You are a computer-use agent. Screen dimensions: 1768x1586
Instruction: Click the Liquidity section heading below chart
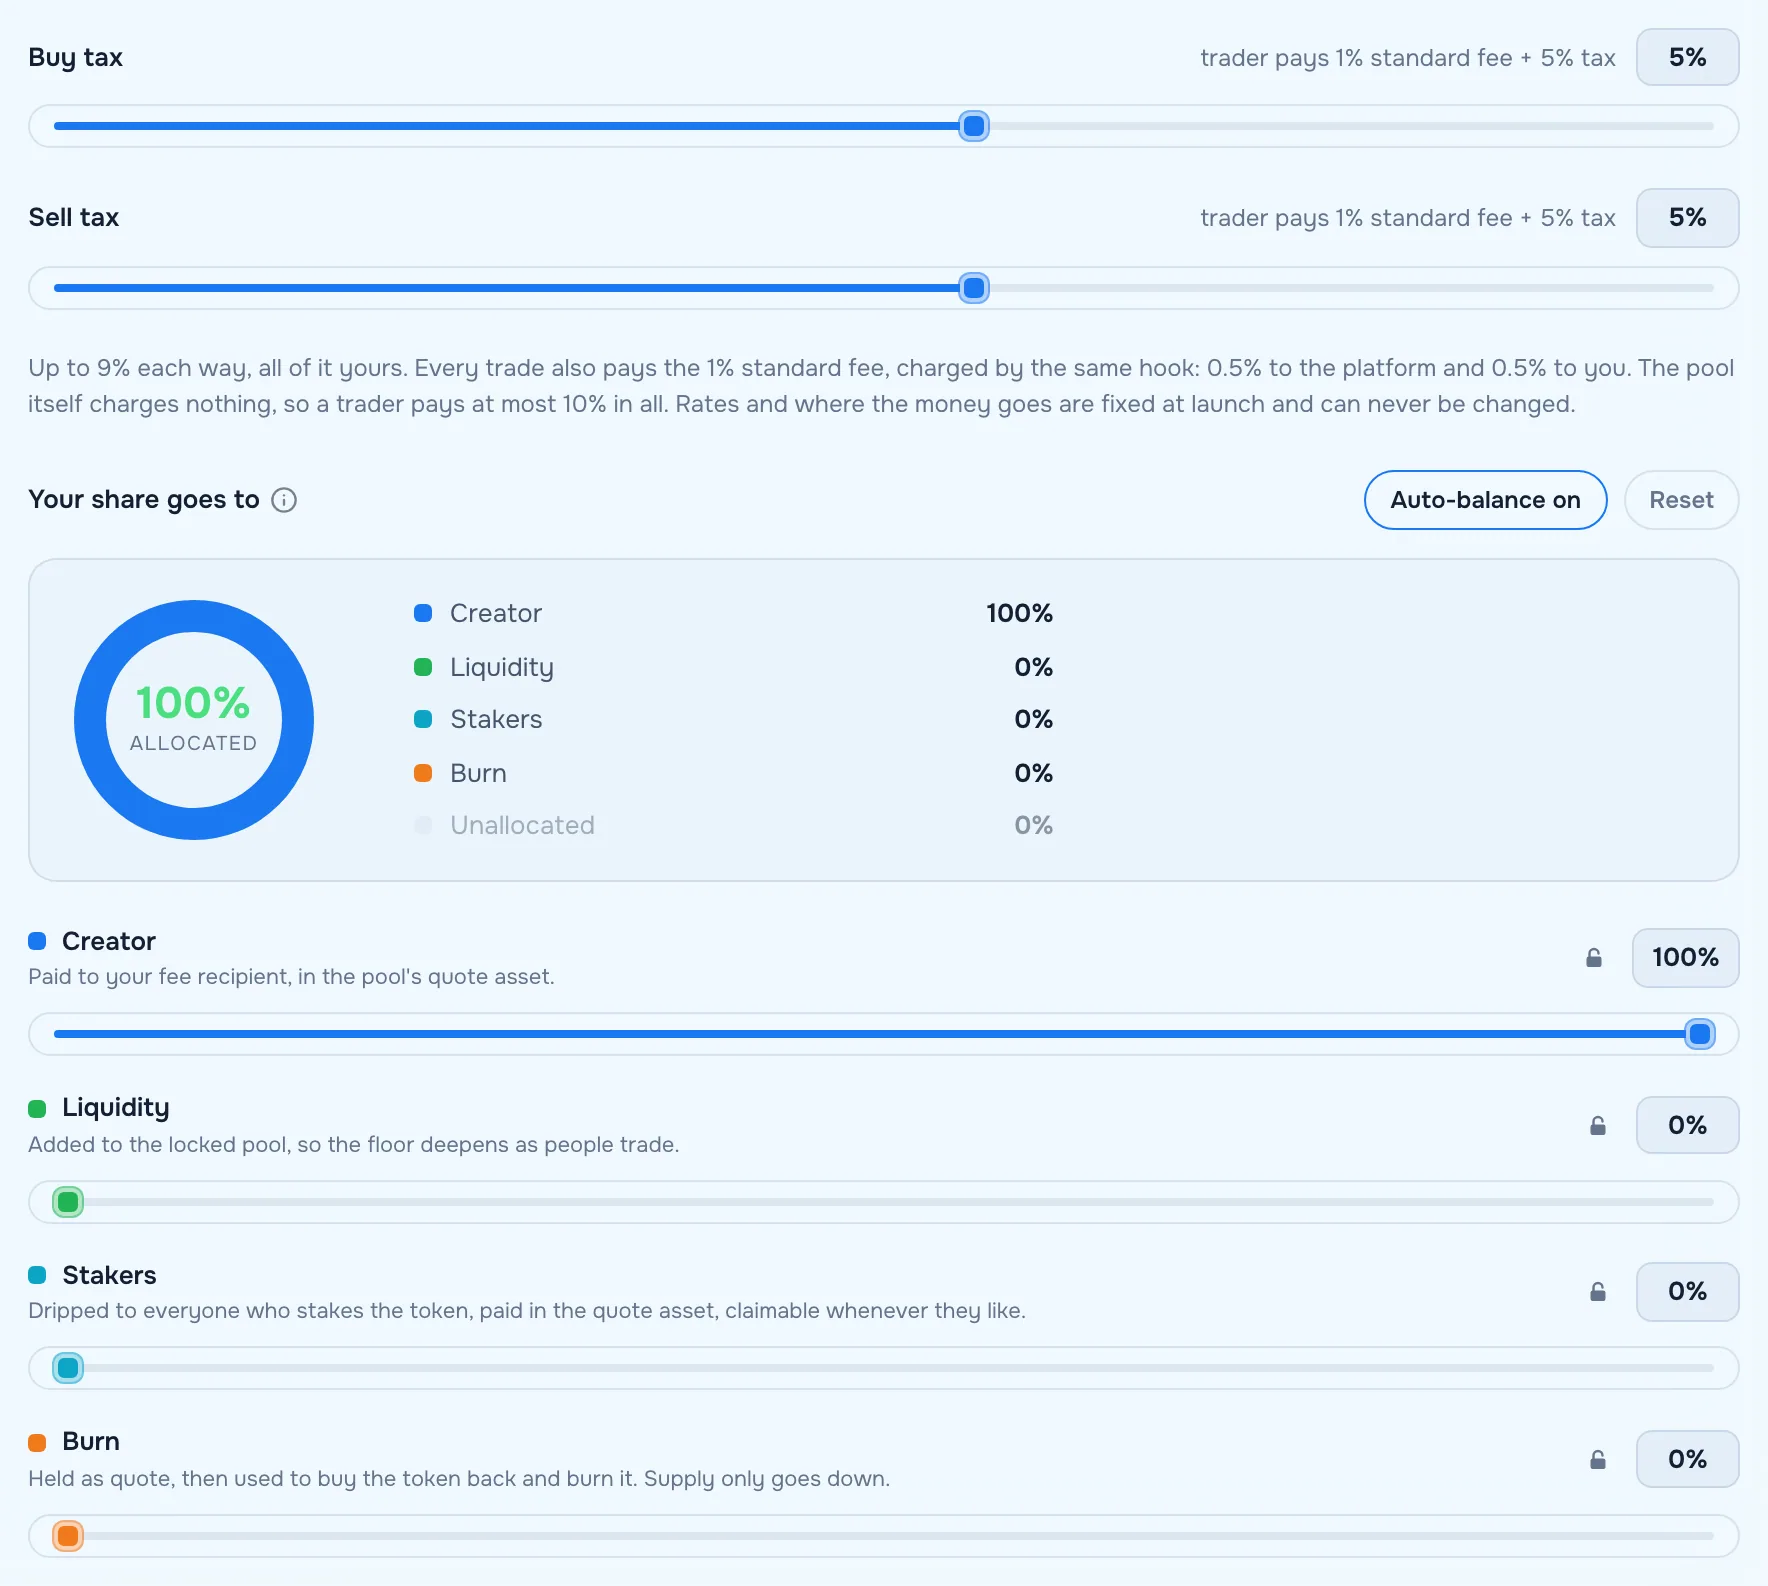[x=116, y=1108]
